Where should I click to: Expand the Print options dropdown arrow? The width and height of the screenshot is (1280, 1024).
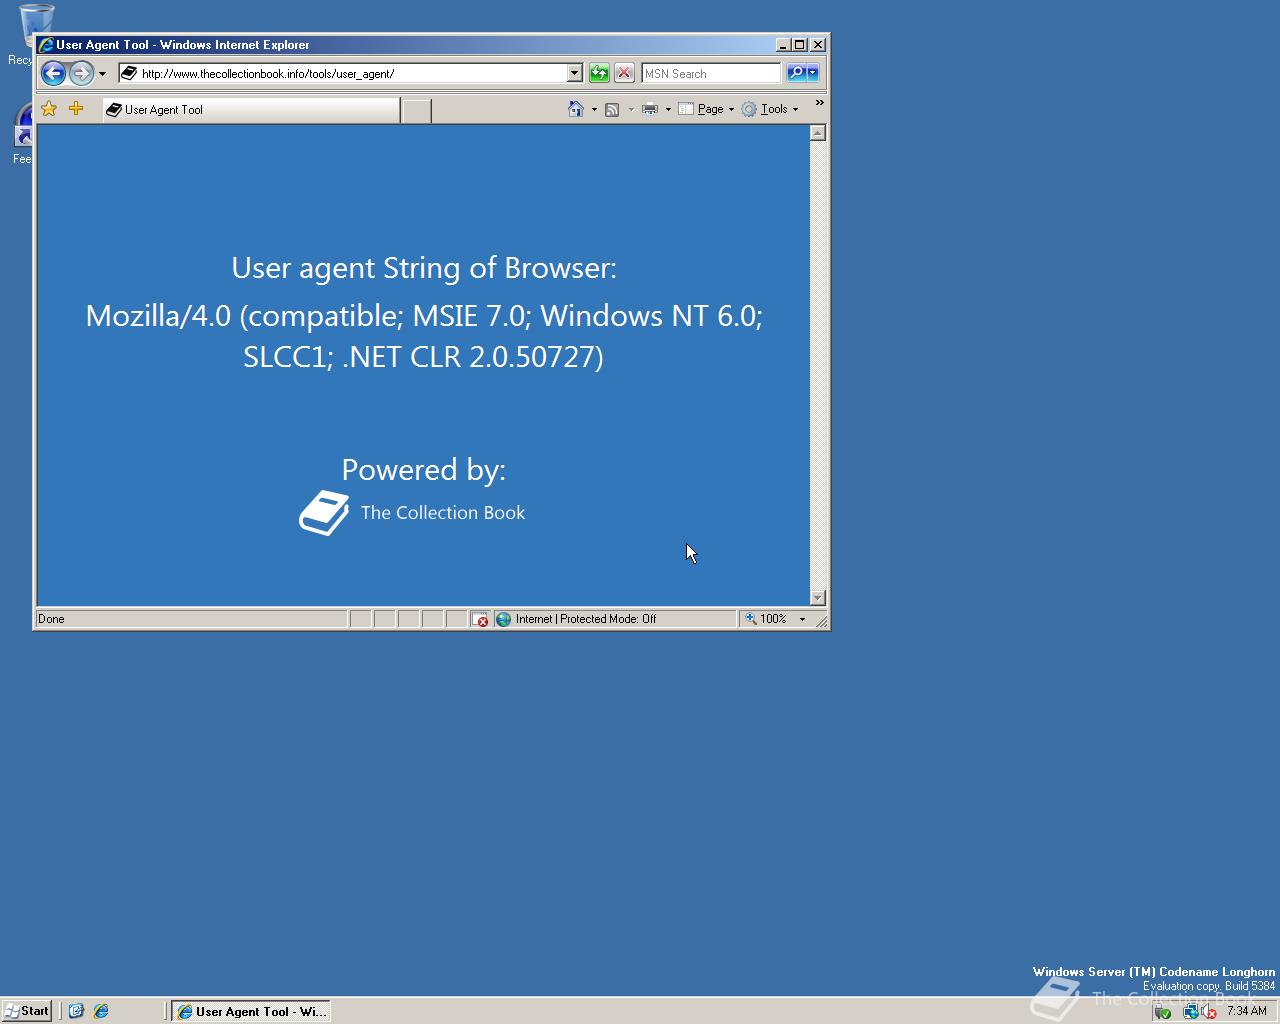[668, 110]
